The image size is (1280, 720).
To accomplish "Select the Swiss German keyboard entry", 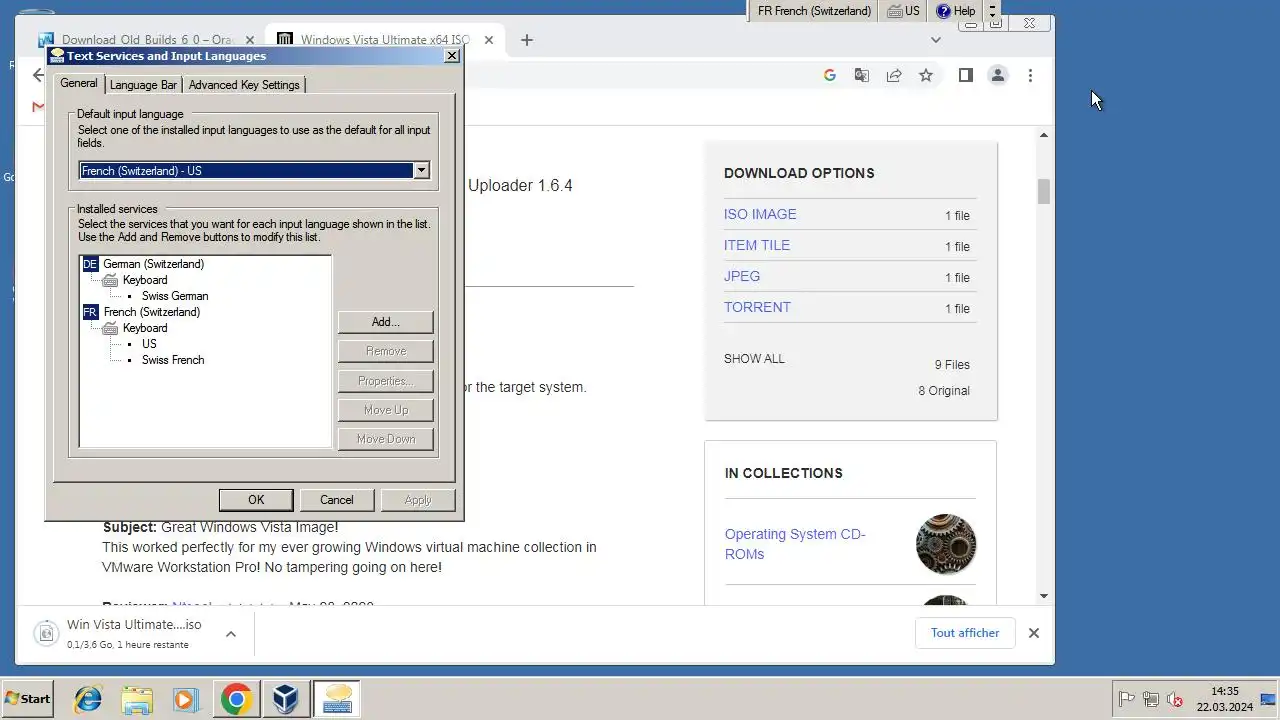I will [x=175, y=296].
